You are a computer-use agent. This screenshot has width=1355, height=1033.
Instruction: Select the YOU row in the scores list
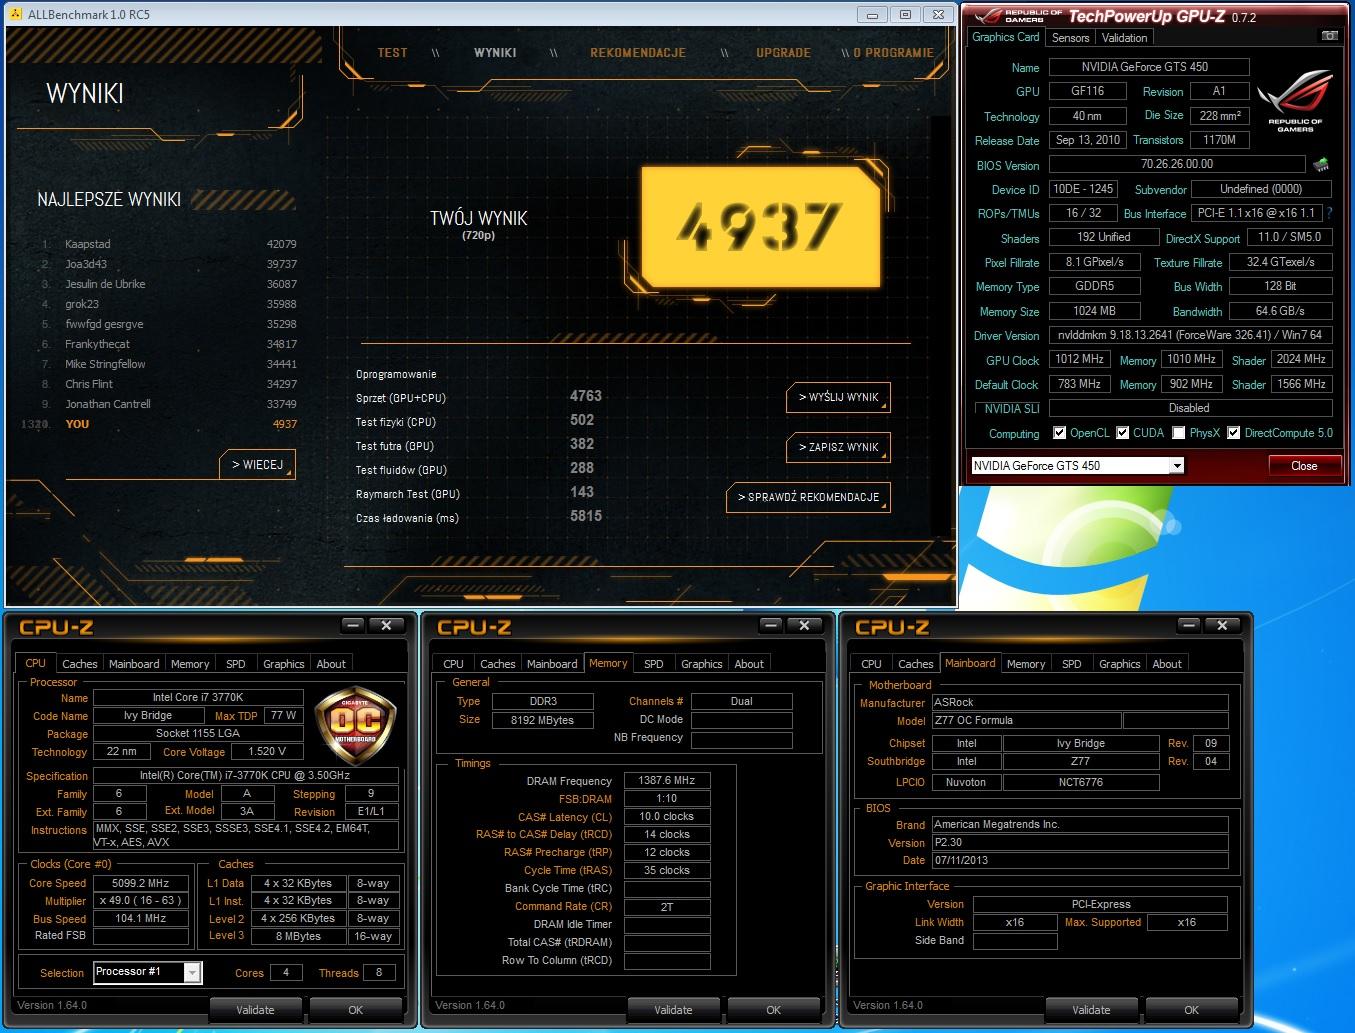coord(160,424)
